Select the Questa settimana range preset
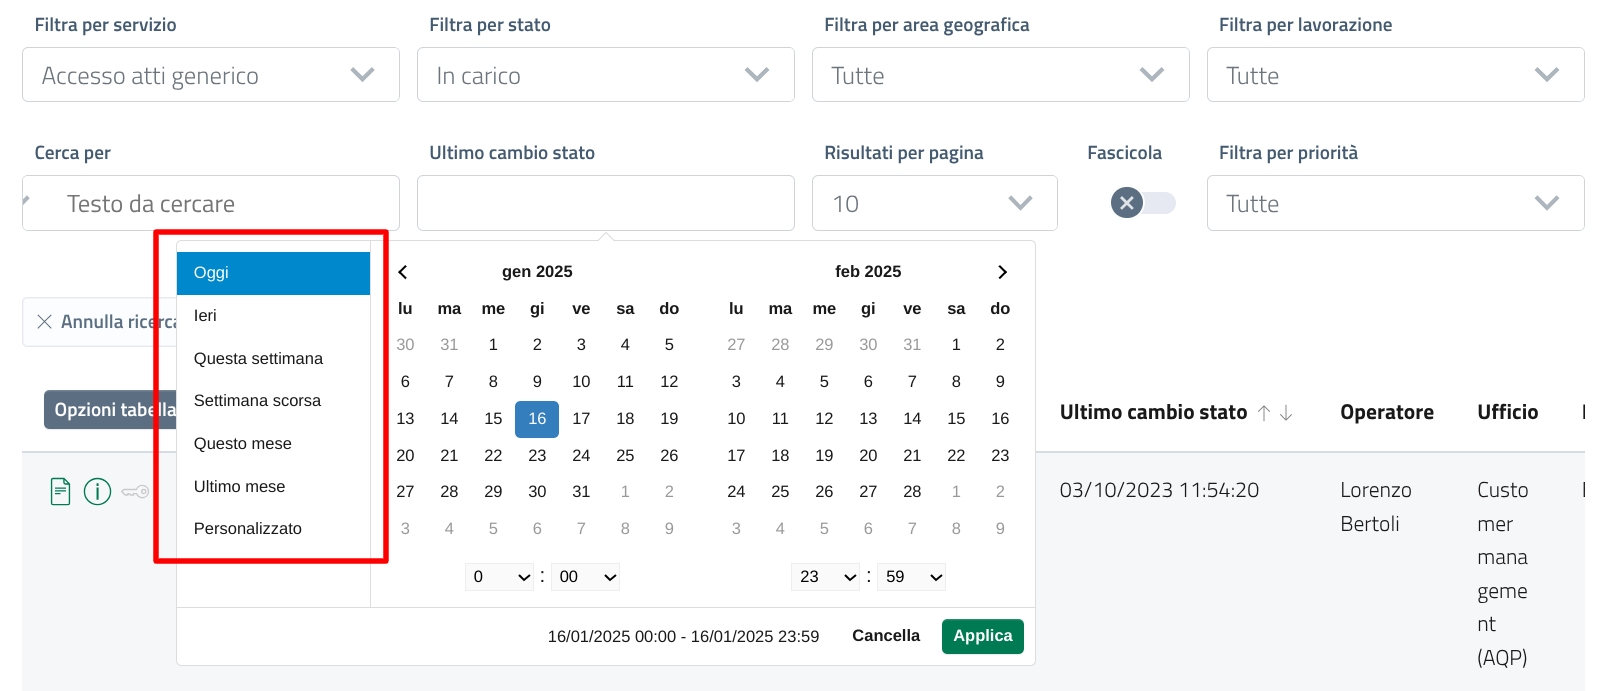The image size is (1599, 691). click(258, 359)
